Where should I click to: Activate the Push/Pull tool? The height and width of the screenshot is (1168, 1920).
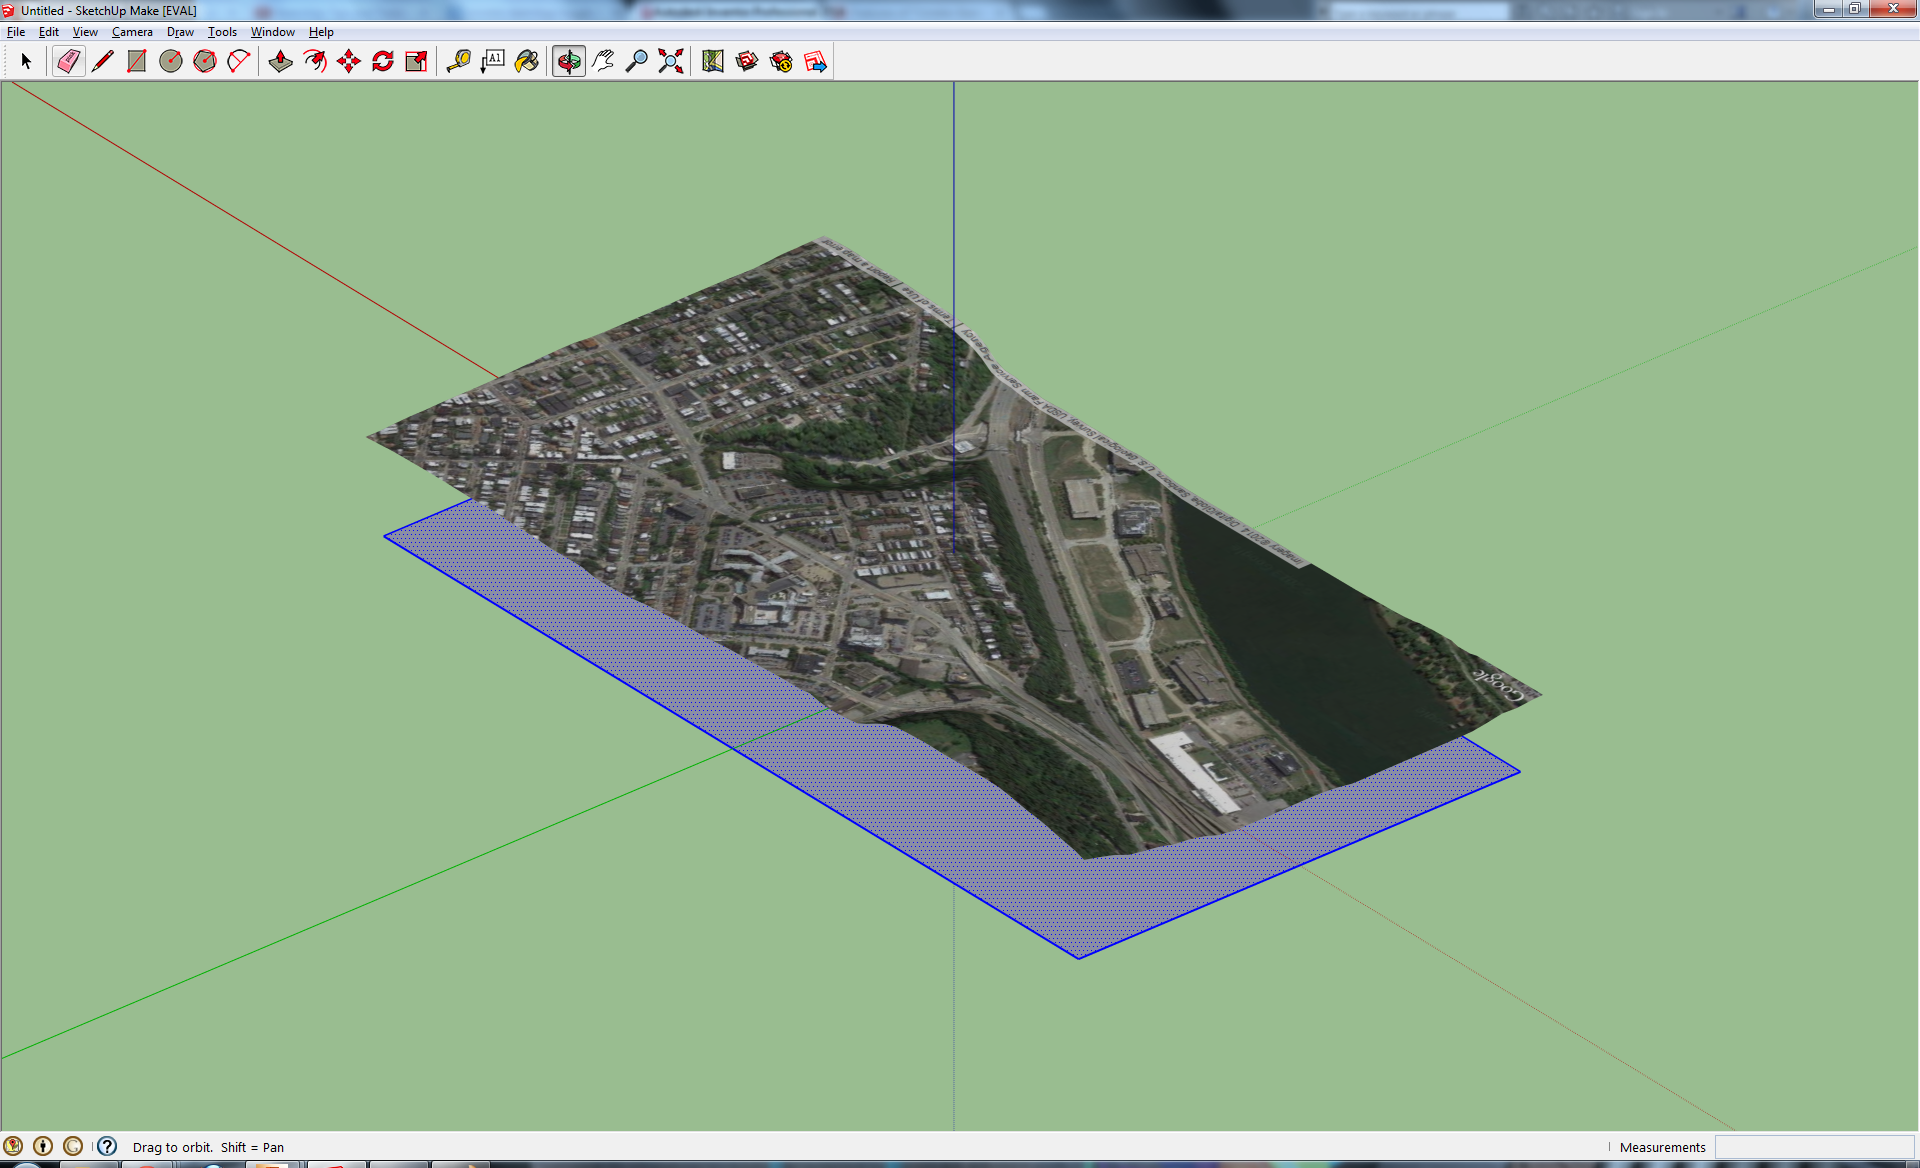[280, 61]
